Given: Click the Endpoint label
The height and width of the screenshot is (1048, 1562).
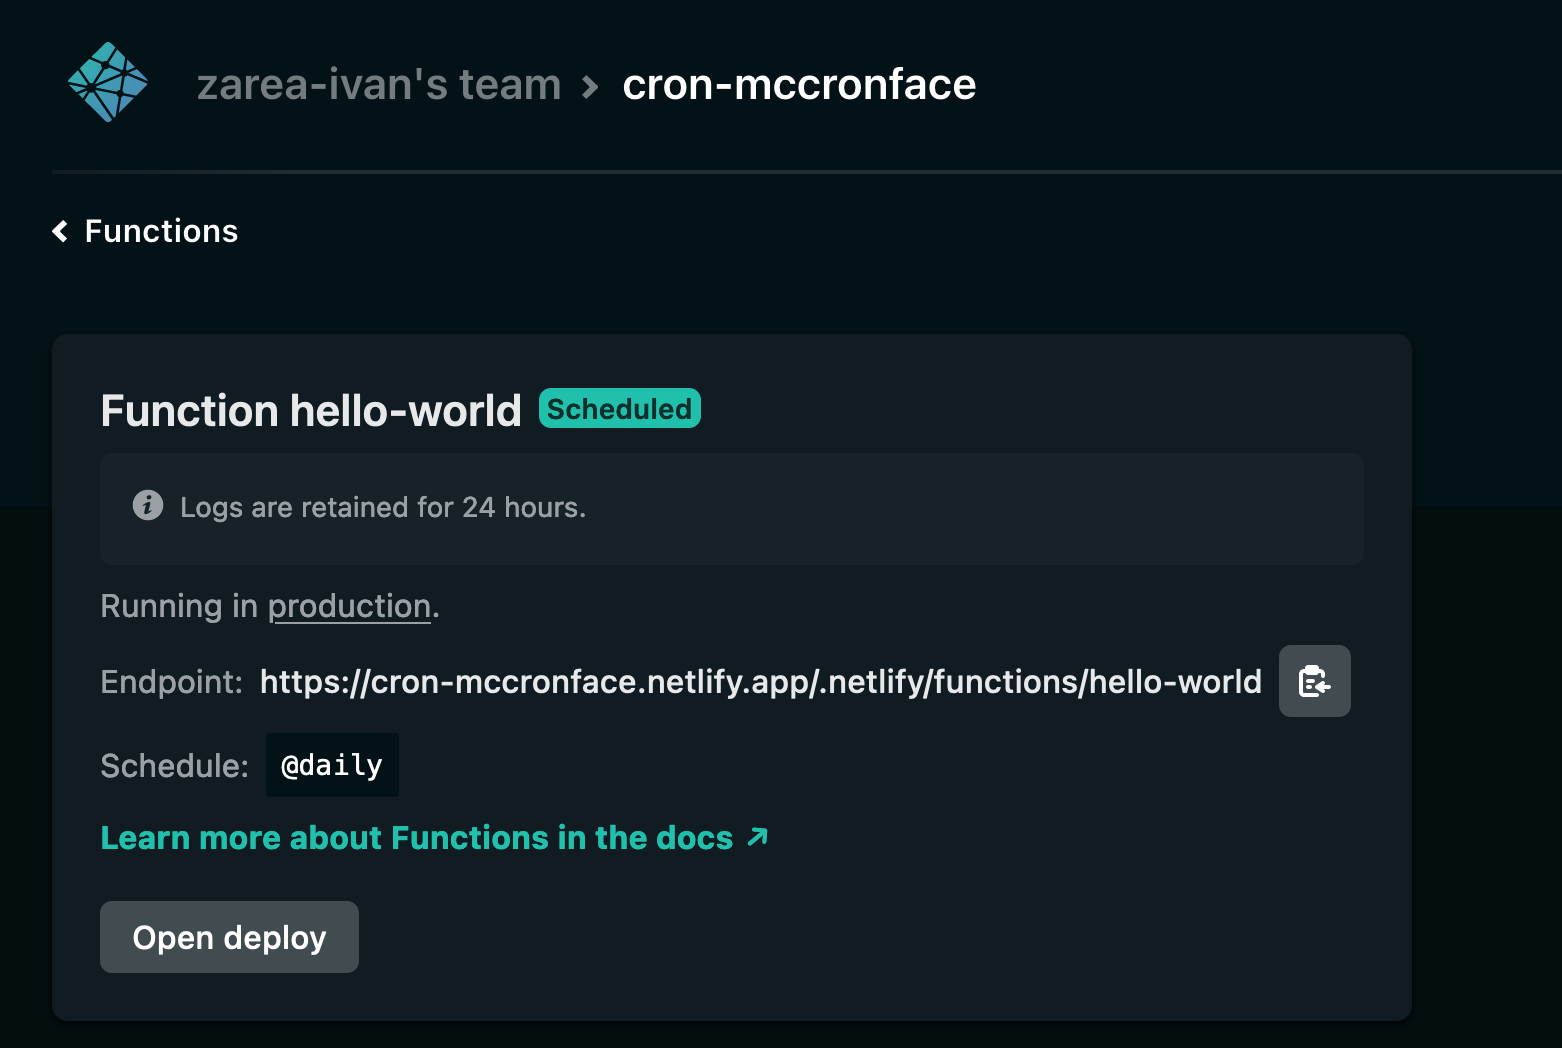Looking at the screenshot, I should click(171, 682).
